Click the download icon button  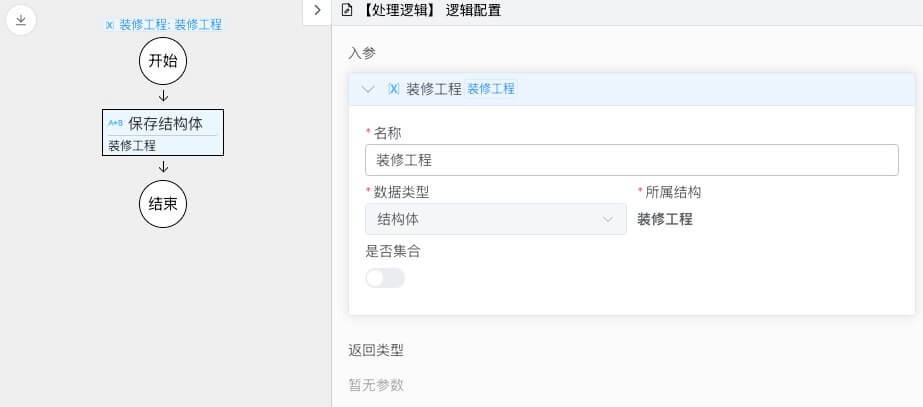(x=21, y=20)
